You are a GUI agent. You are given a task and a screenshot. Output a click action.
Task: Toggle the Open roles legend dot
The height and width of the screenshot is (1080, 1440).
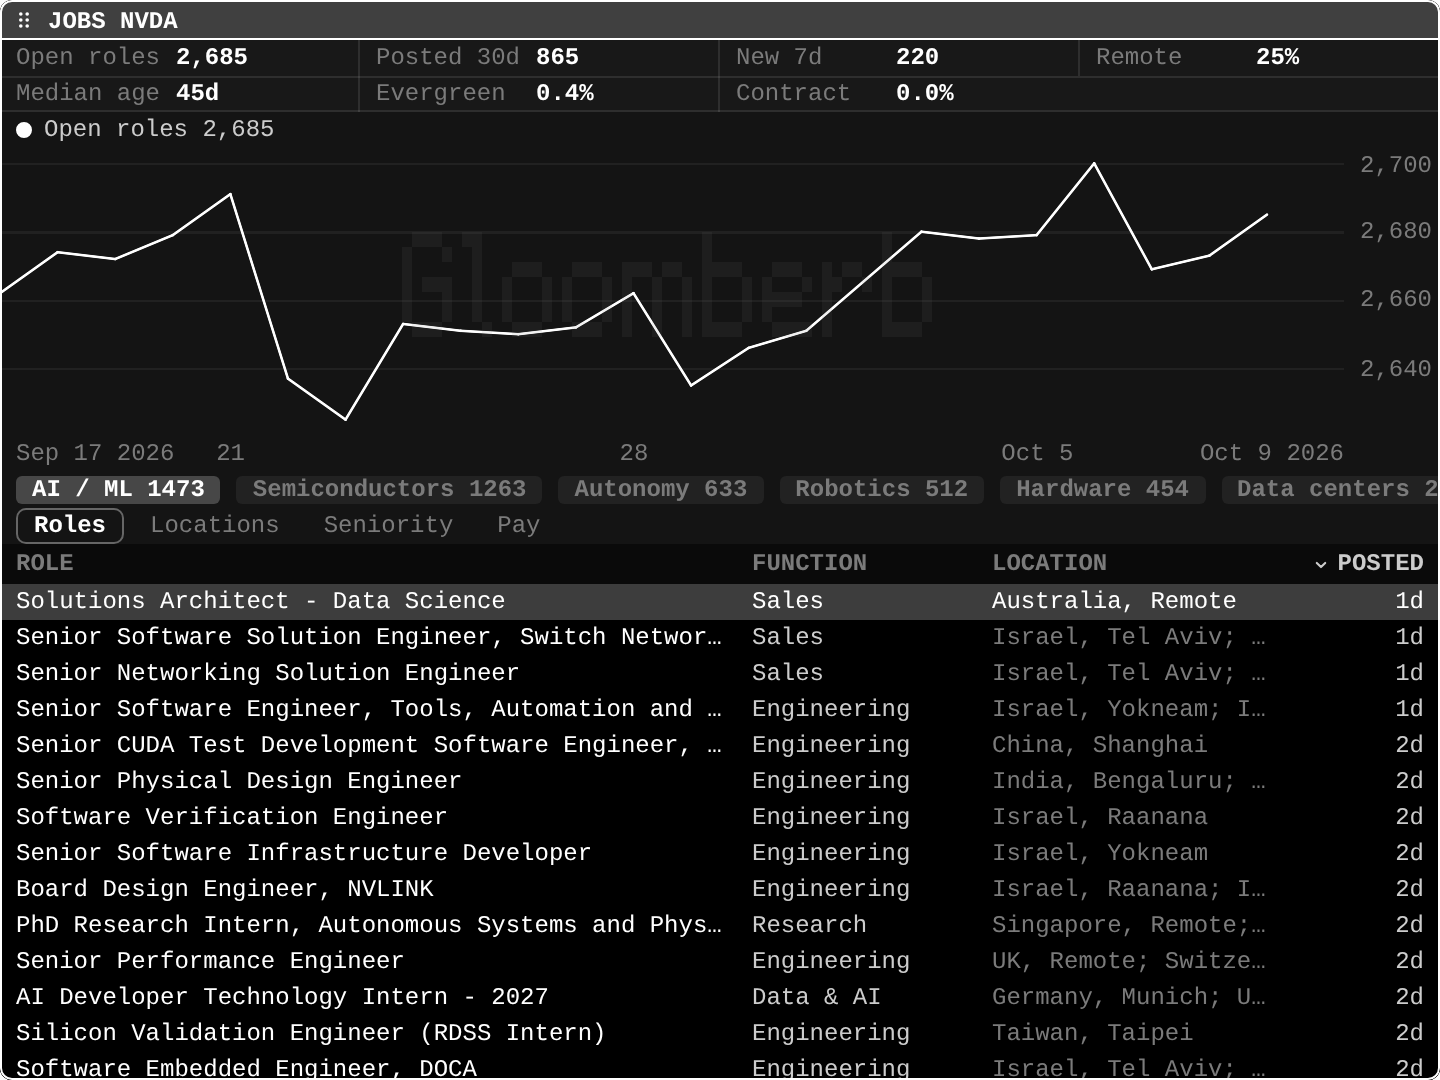24,130
